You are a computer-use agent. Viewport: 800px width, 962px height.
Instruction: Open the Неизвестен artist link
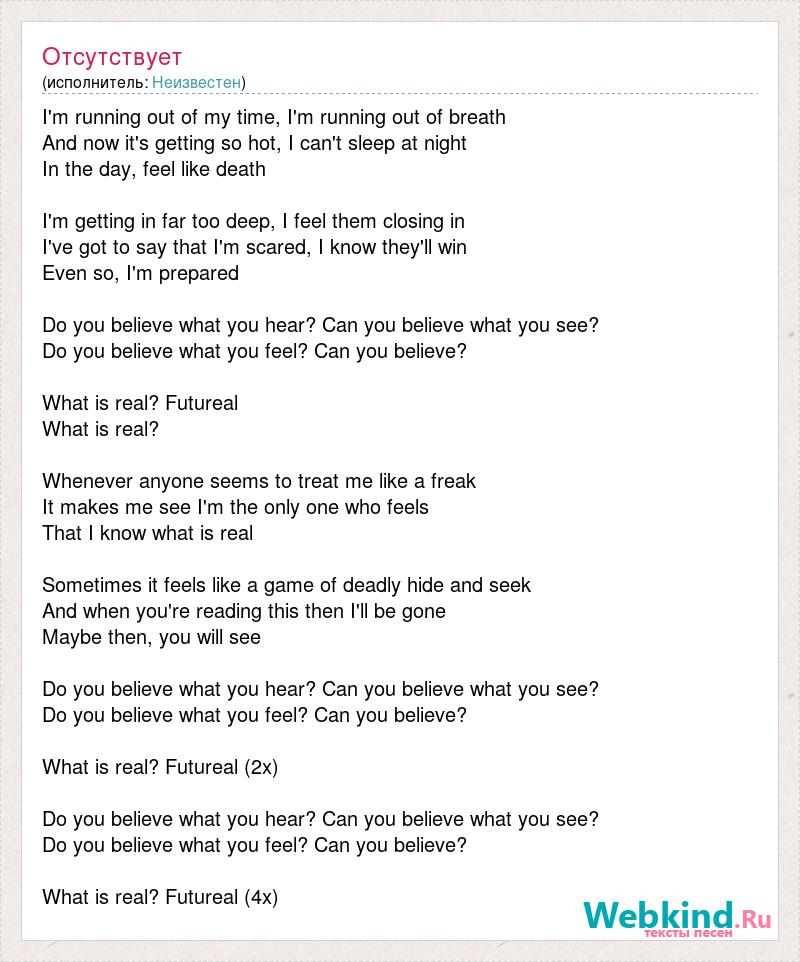(196, 82)
